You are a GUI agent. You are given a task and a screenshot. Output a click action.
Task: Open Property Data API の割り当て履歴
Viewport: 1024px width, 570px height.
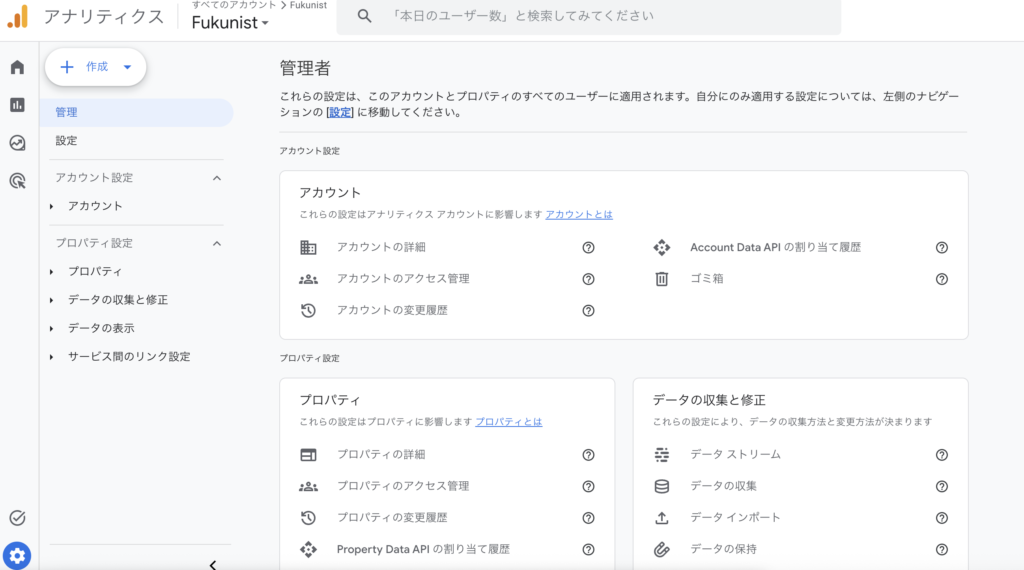(423, 549)
